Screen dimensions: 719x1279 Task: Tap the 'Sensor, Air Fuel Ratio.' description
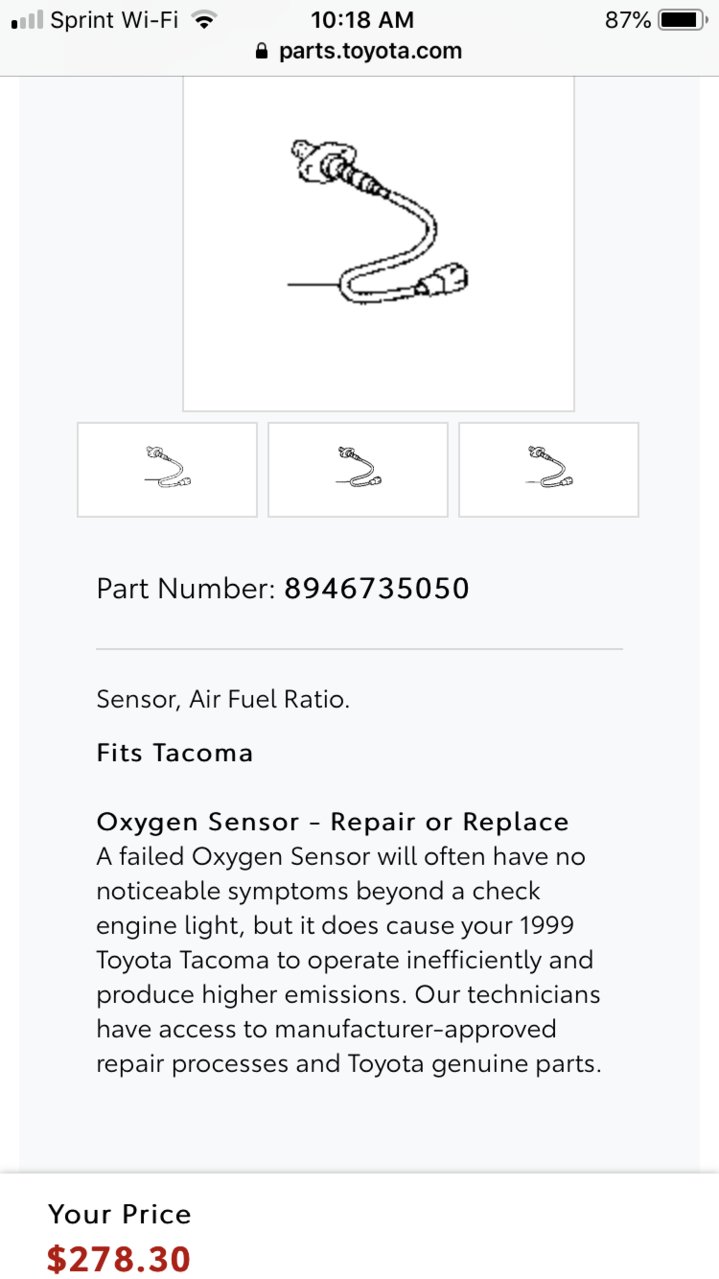223,699
